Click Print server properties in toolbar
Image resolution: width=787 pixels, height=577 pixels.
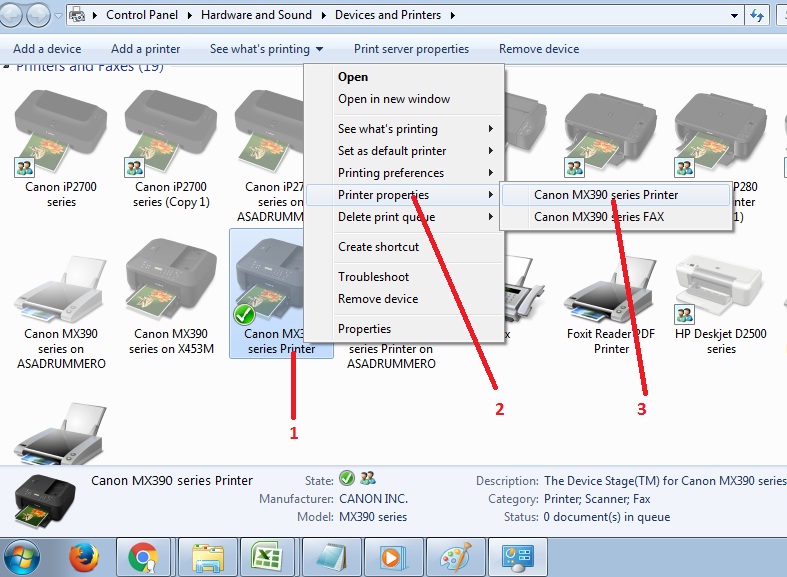pyautogui.click(x=412, y=49)
